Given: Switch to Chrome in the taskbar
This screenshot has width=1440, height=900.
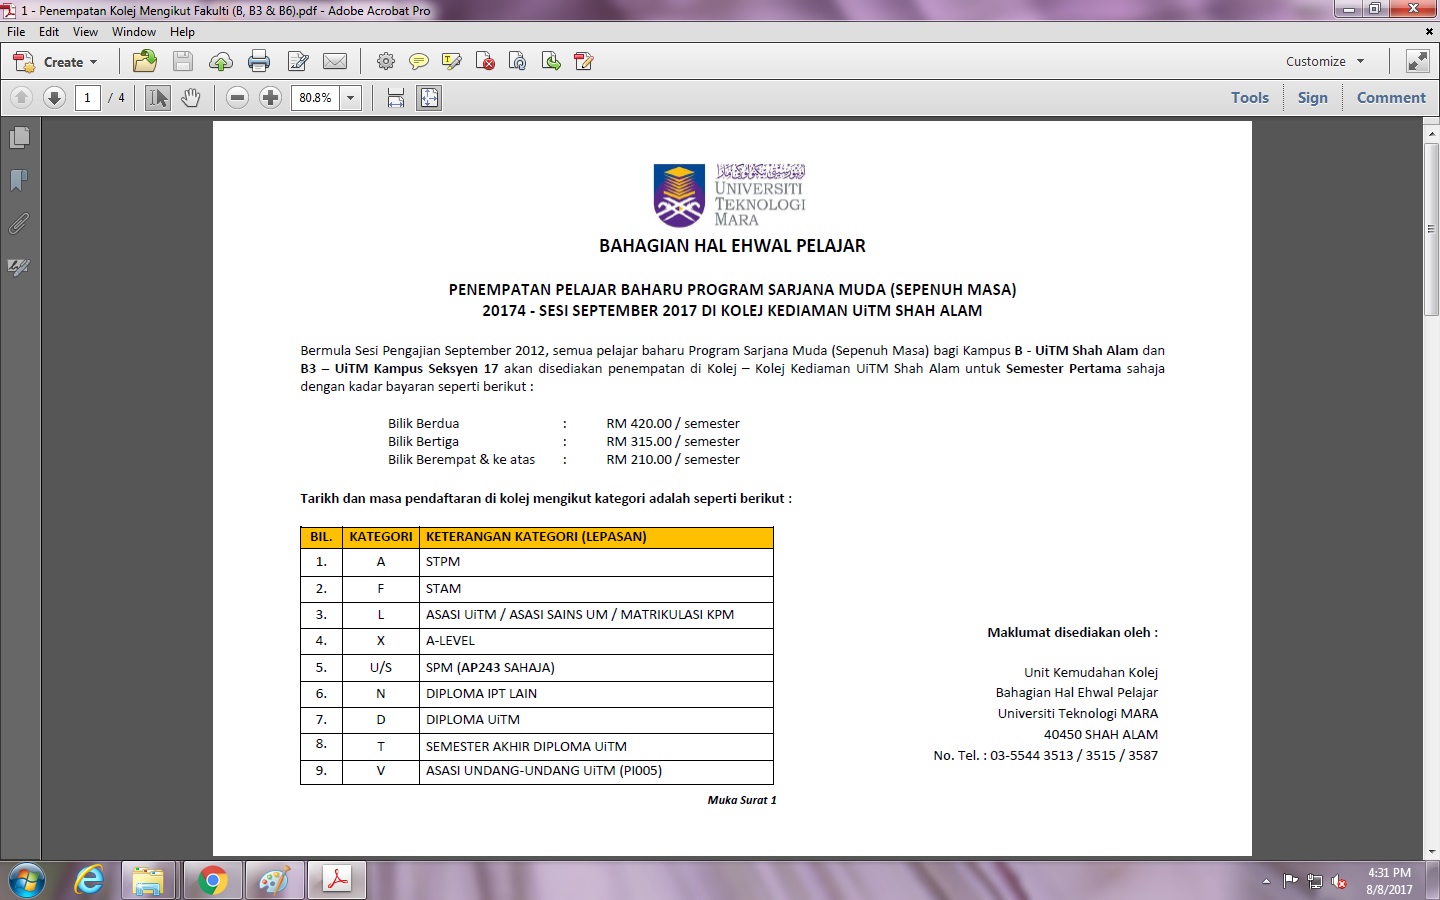Looking at the screenshot, I should click(x=211, y=881).
